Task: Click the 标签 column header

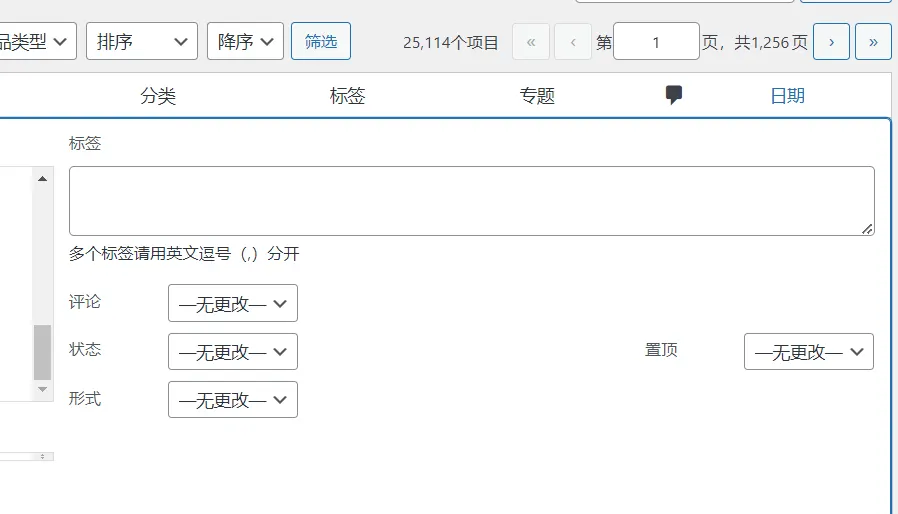Action: (x=347, y=96)
